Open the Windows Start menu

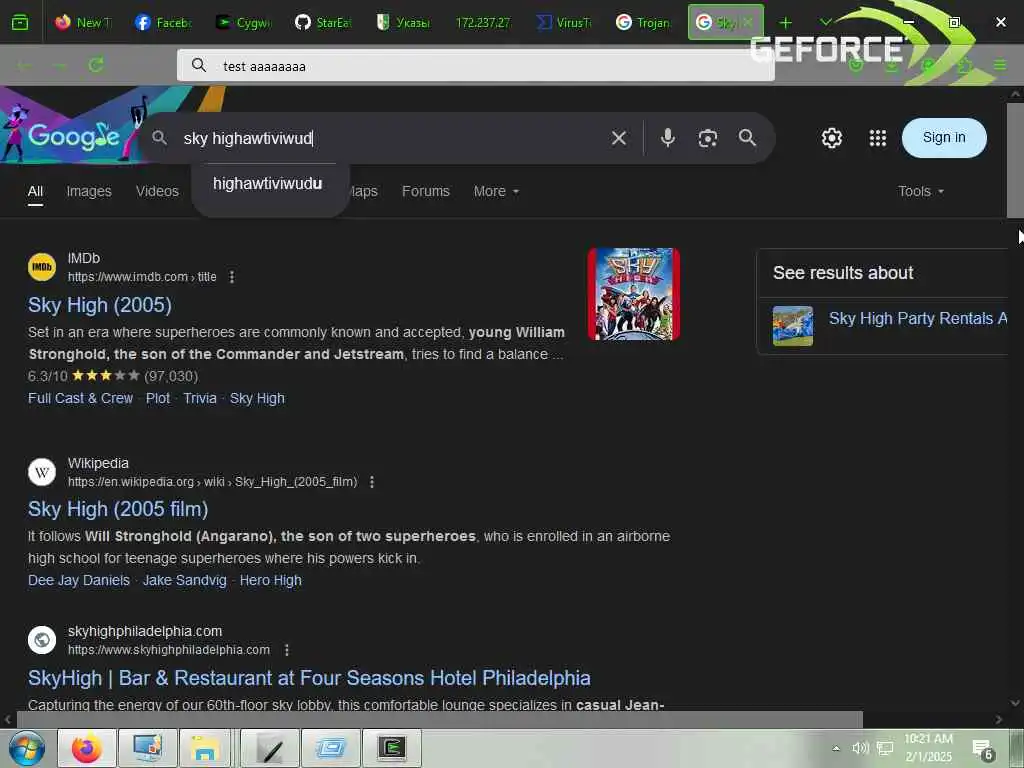click(26, 748)
